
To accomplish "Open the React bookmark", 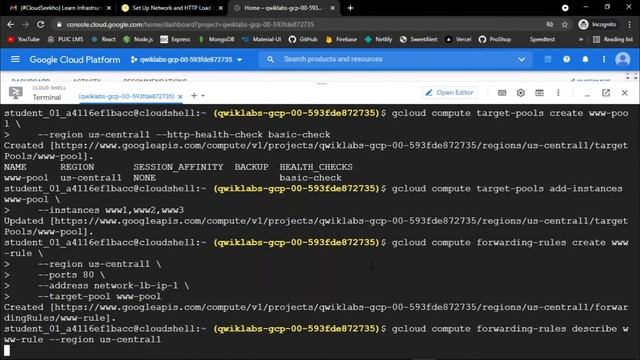I will 103,40.
